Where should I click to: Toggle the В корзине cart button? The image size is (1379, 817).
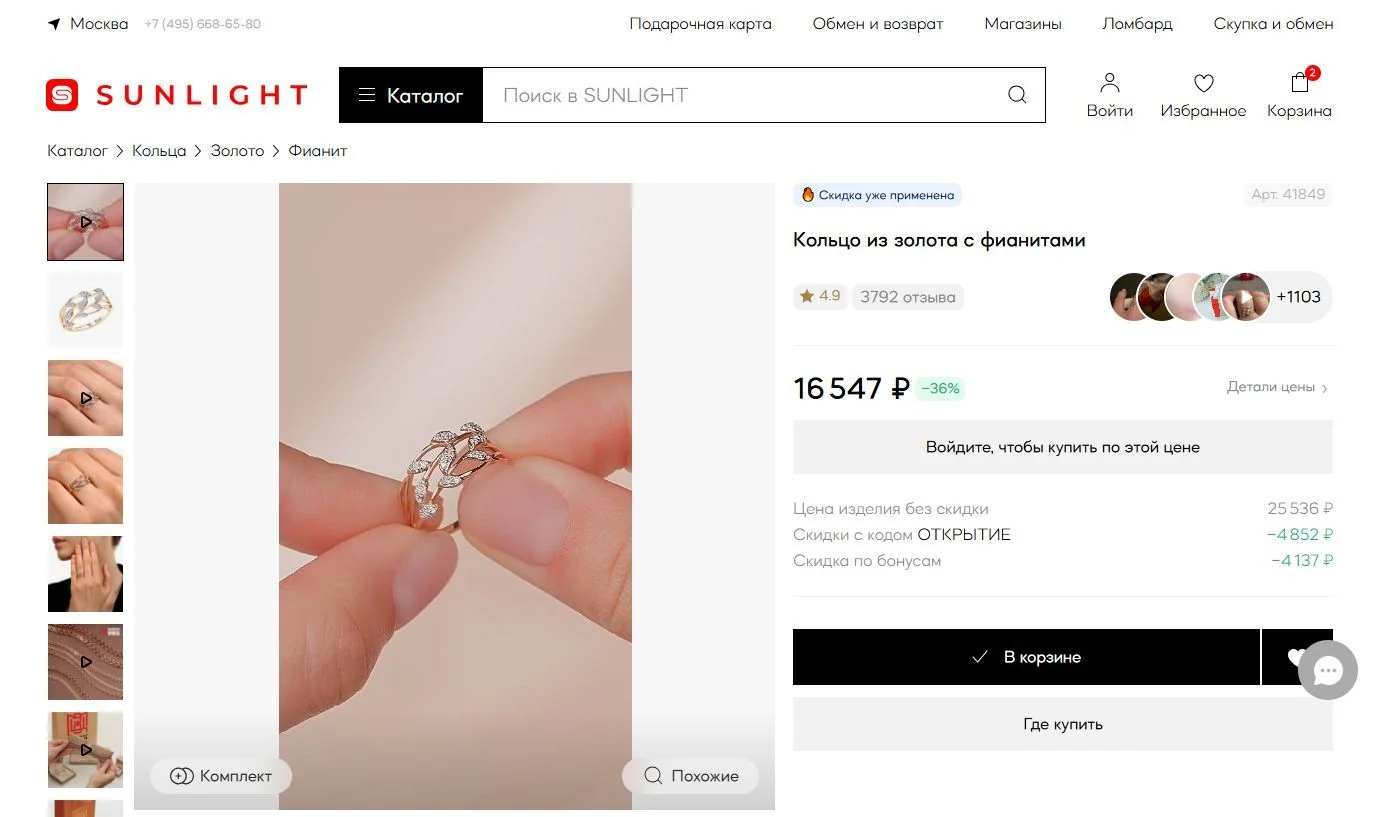pyautogui.click(x=1026, y=657)
